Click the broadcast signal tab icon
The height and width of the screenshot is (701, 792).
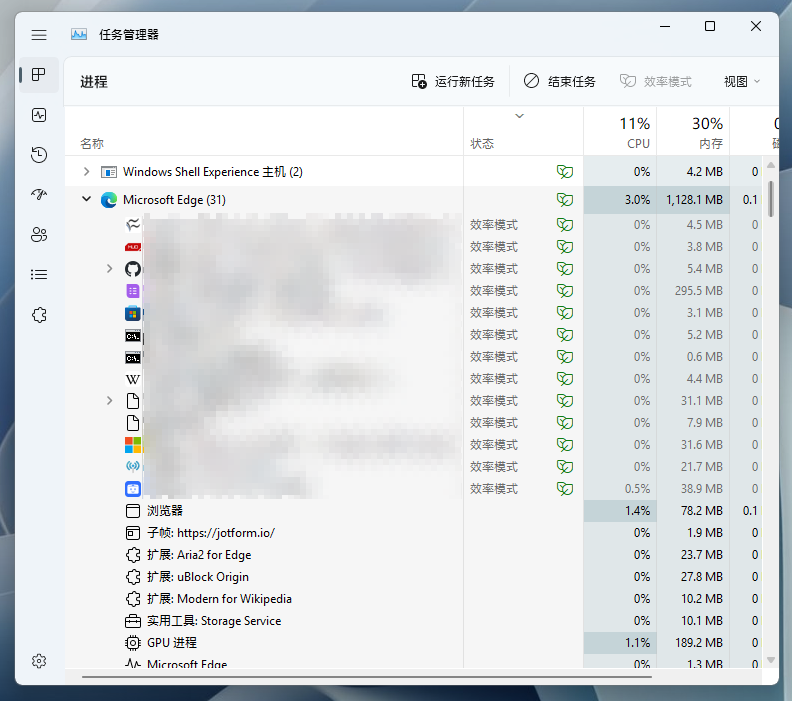pyautogui.click(x=133, y=466)
